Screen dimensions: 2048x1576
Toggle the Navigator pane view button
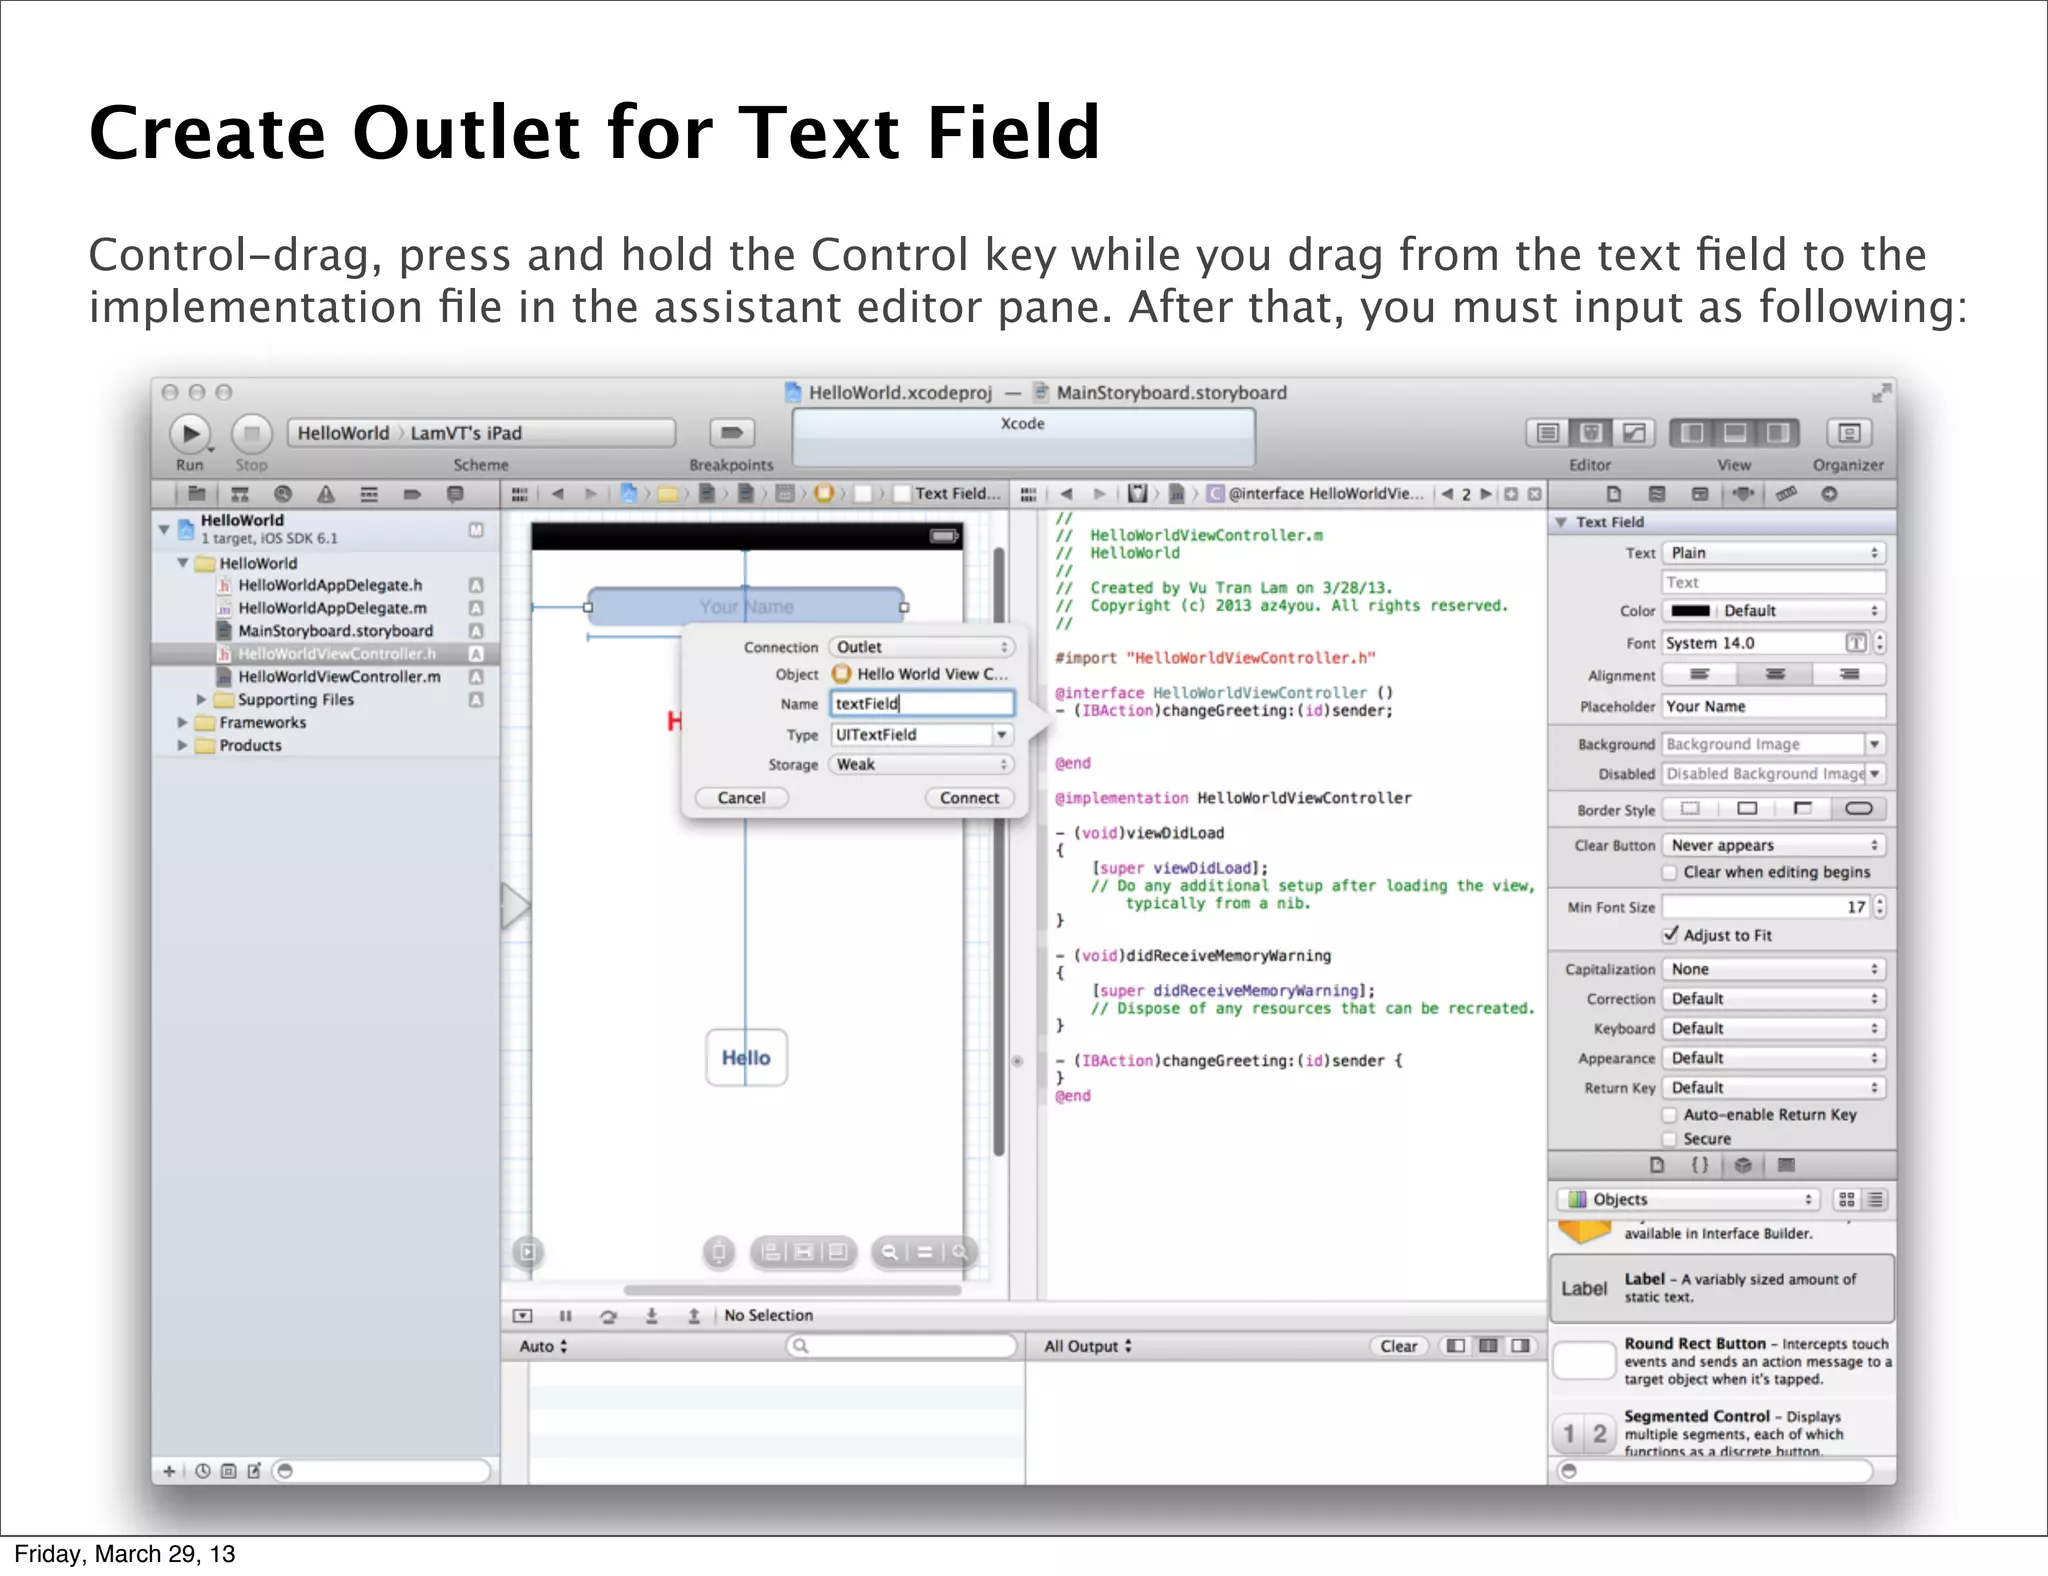click(x=1692, y=433)
